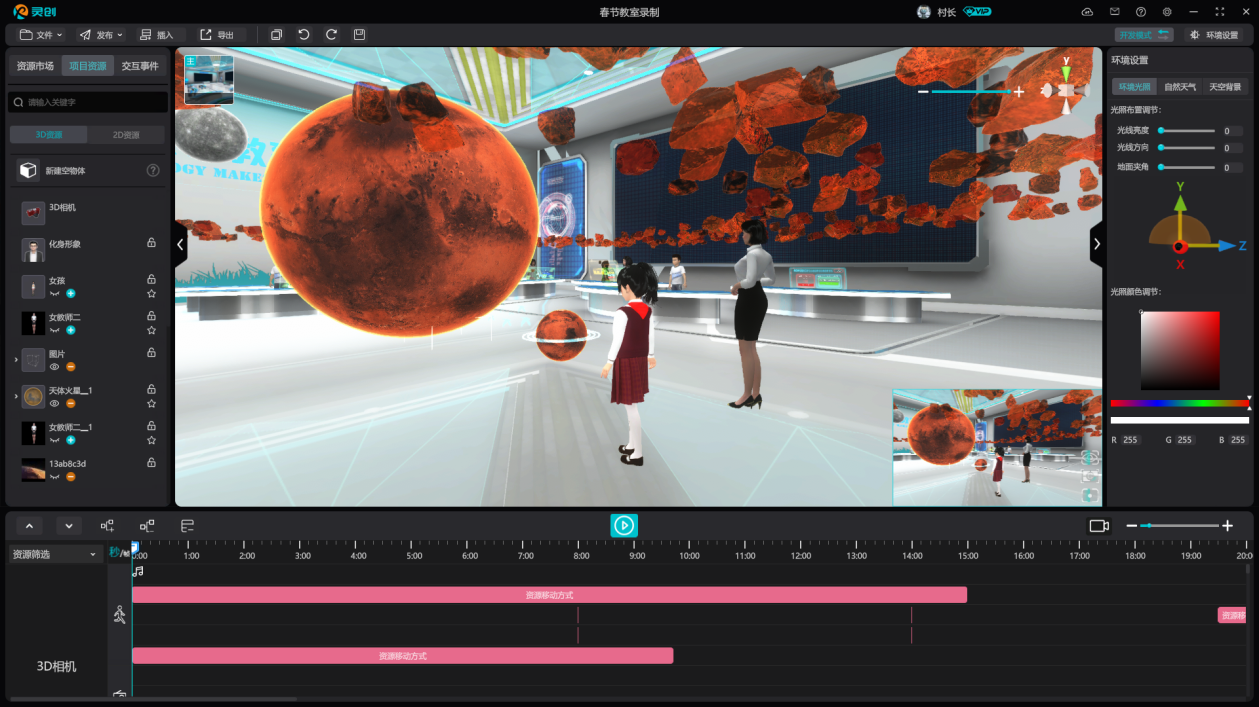Screen dimensions: 1259x707
Task: Open the cloud sync icon in title bar
Action: point(1088,12)
